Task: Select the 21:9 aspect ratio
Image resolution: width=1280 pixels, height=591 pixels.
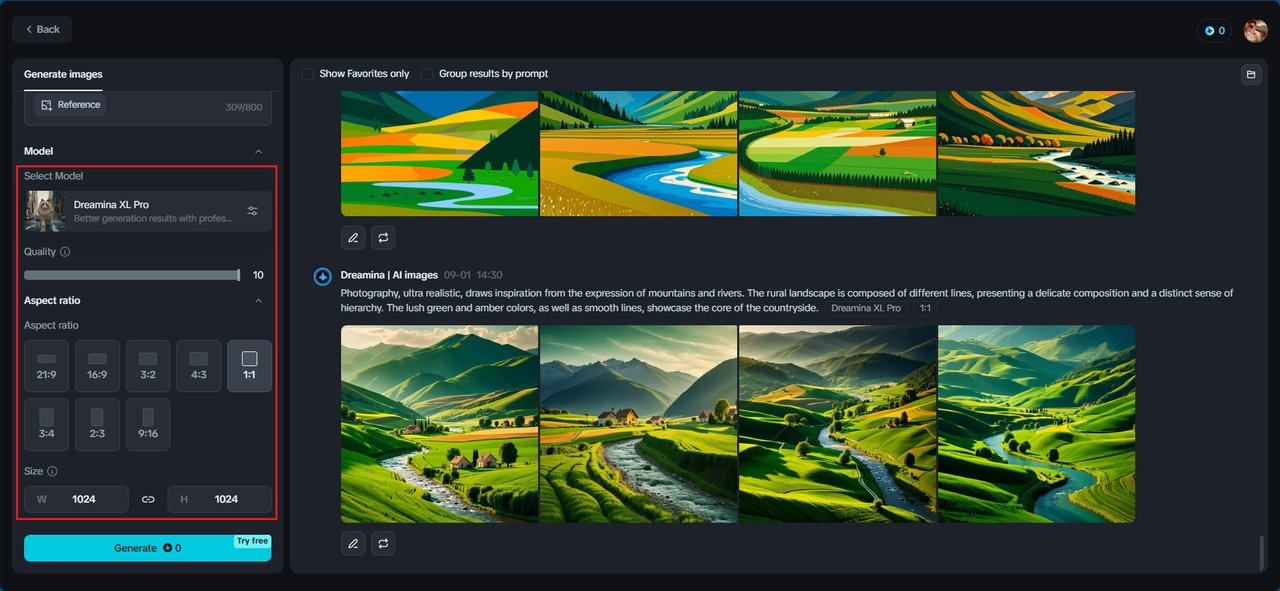Action: tap(46, 366)
